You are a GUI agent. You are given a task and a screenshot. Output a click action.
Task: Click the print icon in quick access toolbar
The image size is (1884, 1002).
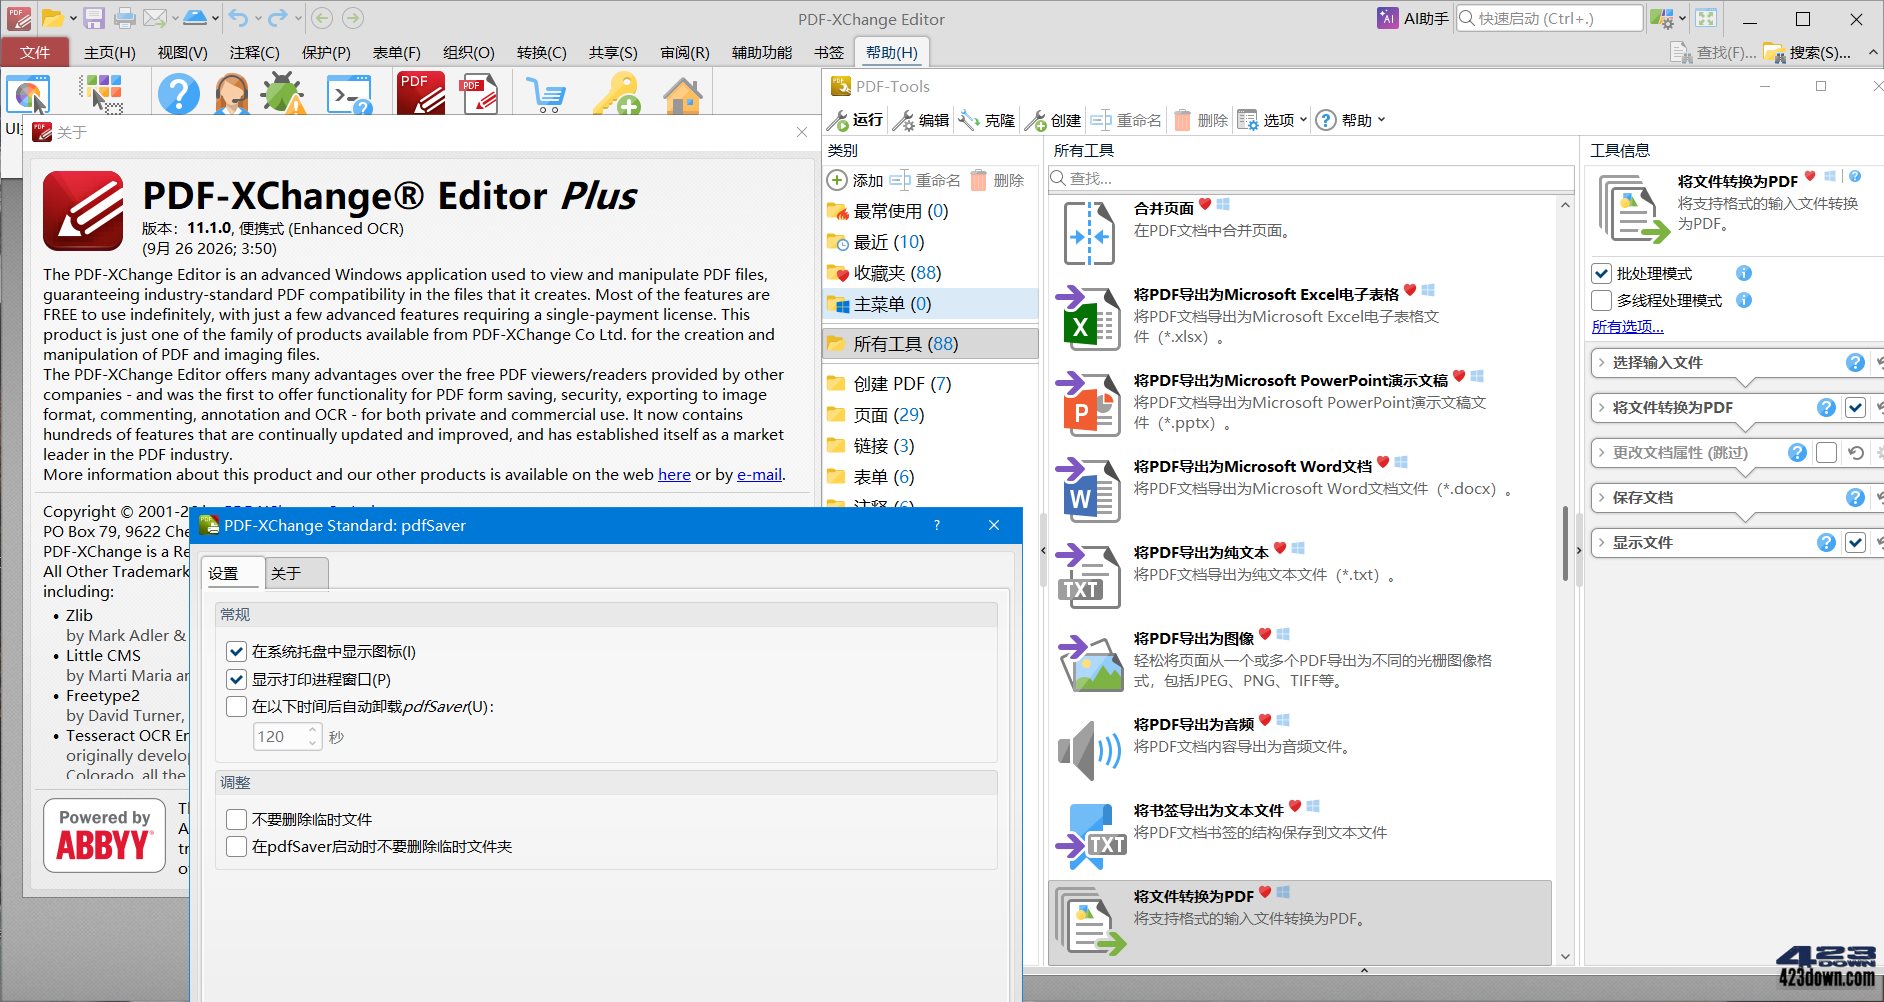(125, 18)
